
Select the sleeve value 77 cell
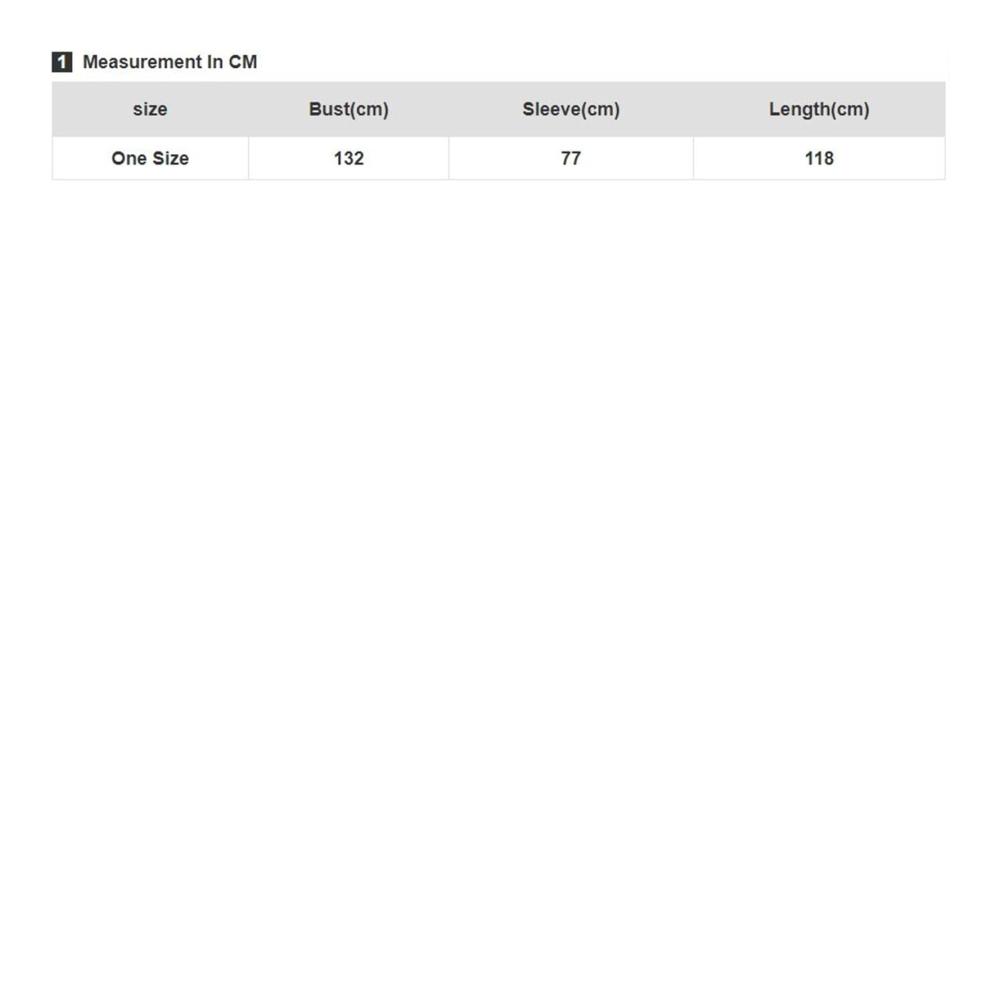571,158
